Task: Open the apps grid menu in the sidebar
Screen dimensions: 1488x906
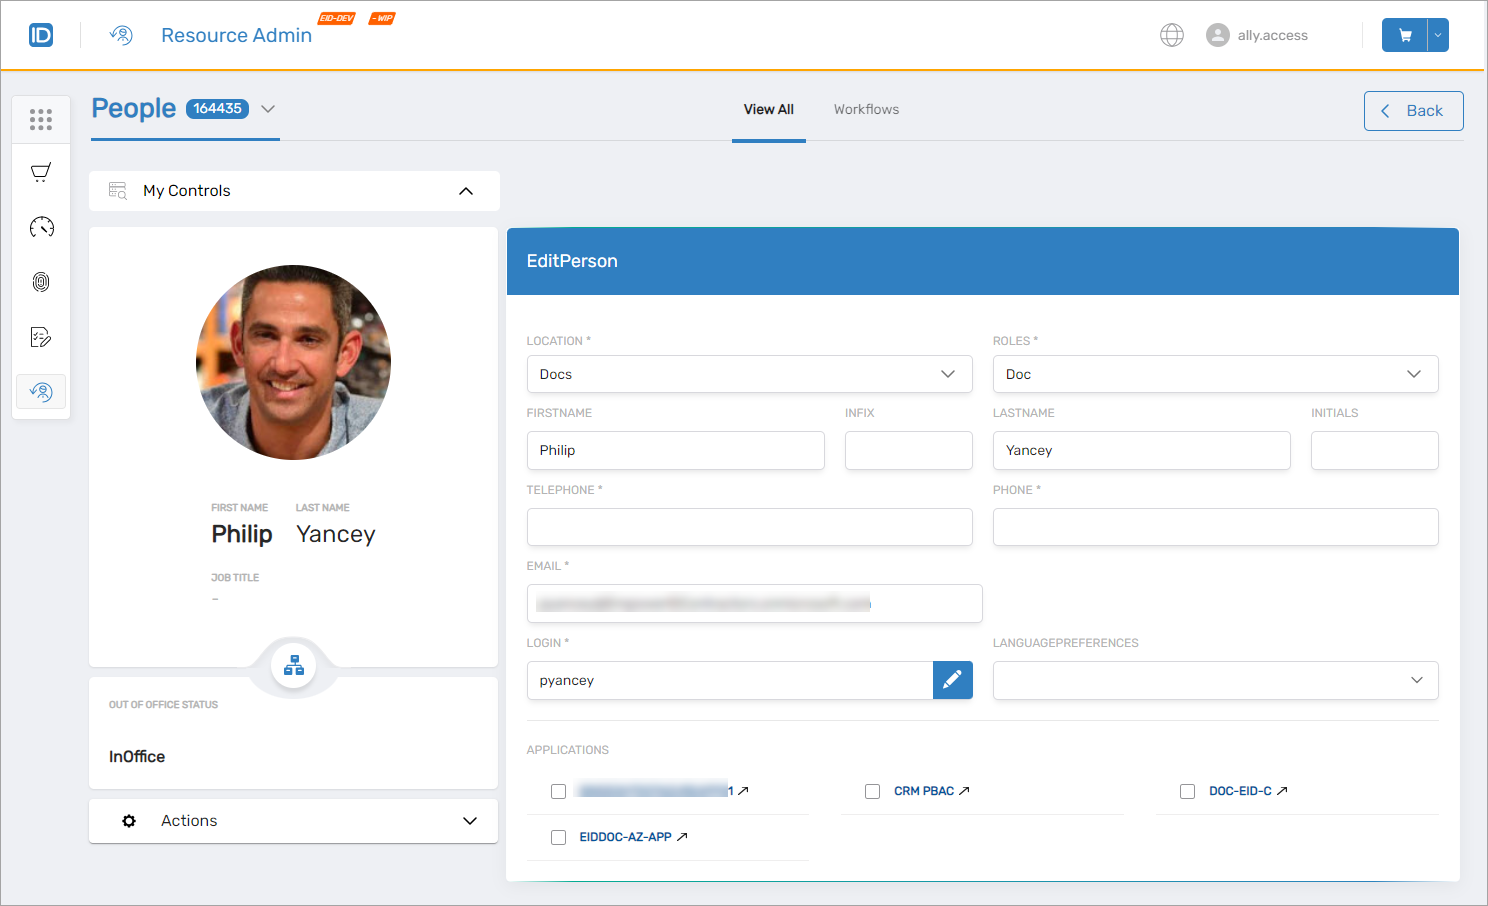Action: pyautogui.click(x=41, y=119)
